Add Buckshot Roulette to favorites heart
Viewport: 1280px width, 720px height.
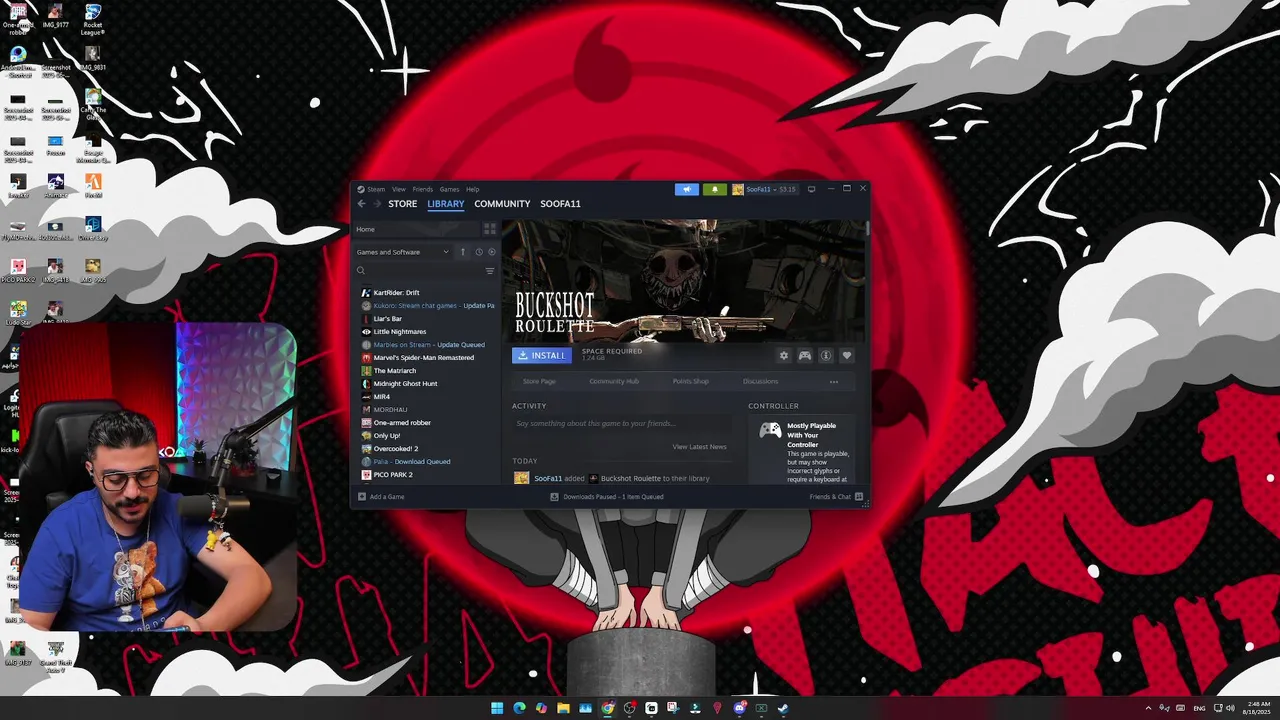click(x=847, y=355)
